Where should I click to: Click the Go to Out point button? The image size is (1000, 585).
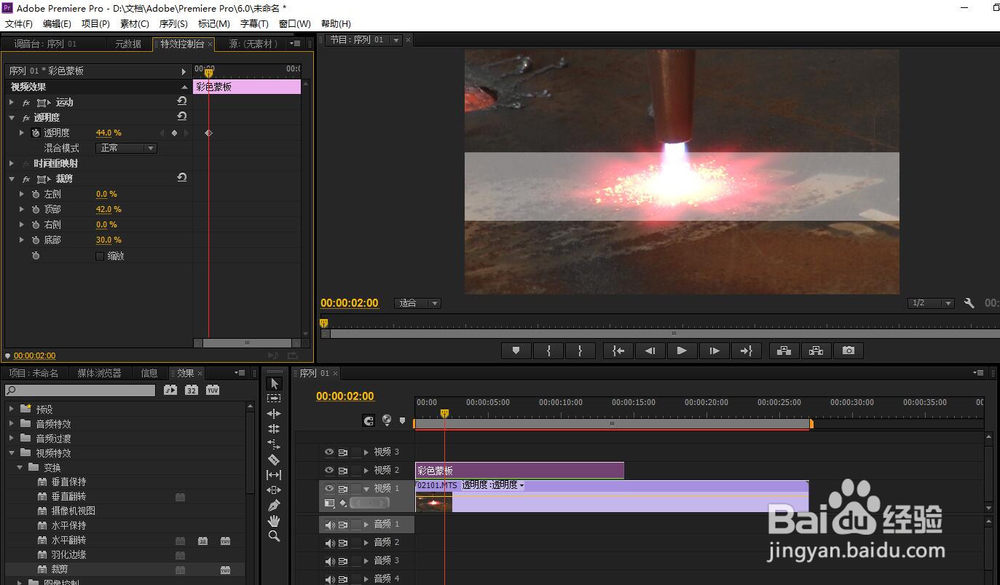click(x=746, y=350)
